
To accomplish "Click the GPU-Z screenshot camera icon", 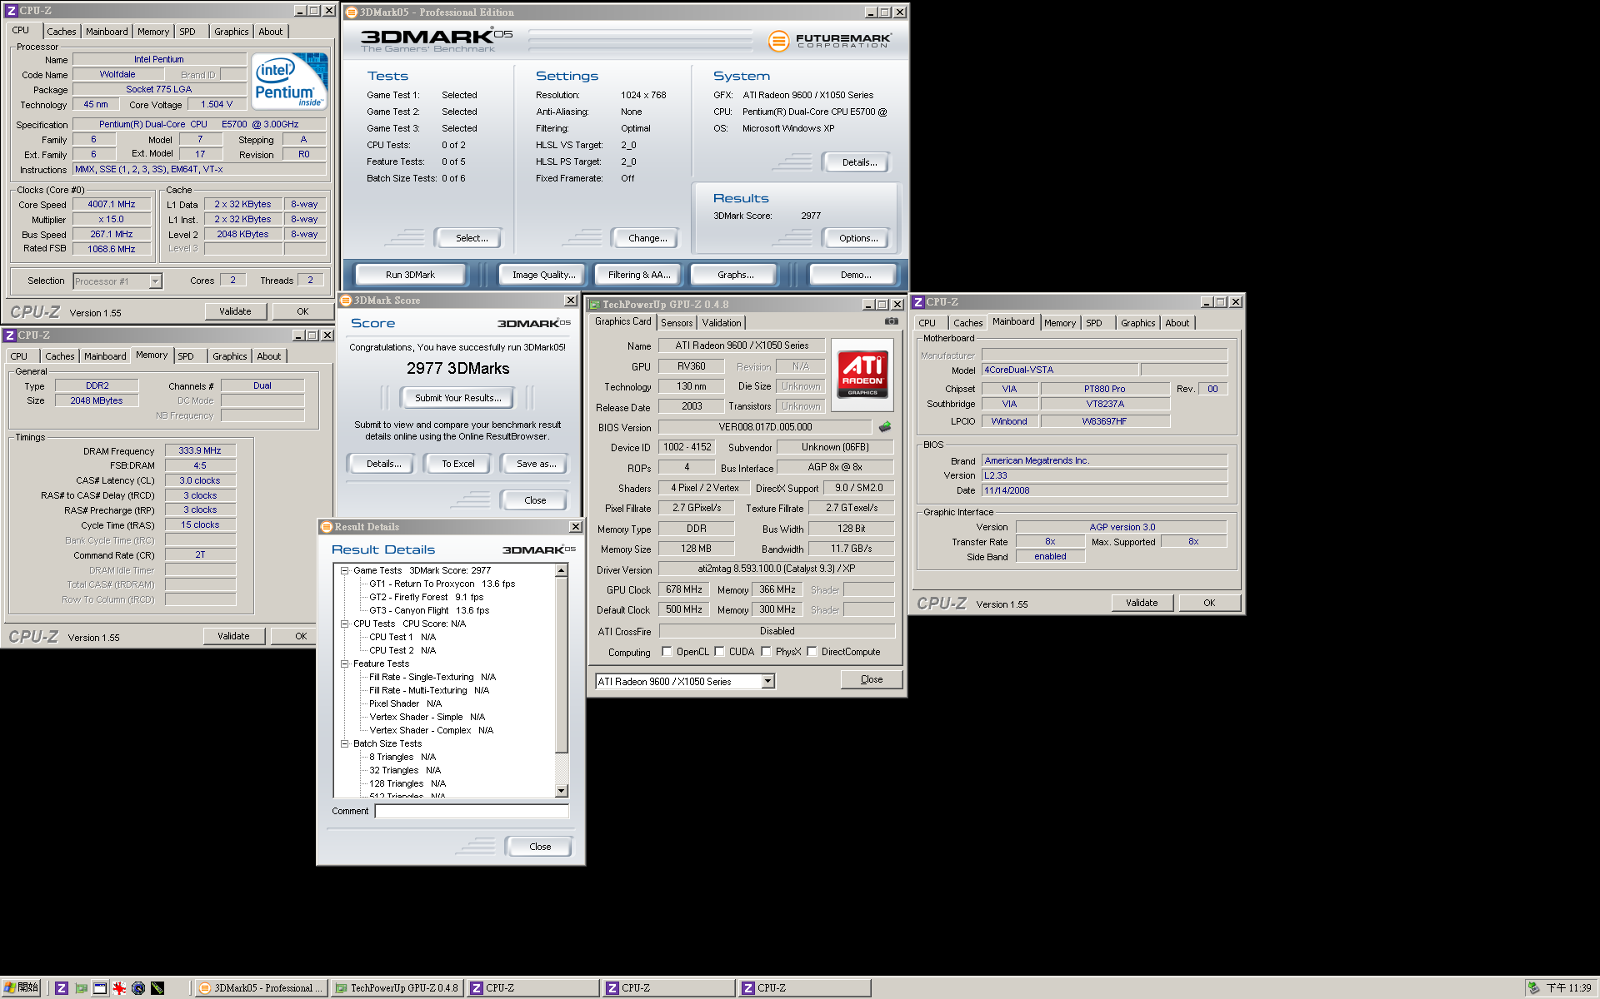I will tap(891, 321).
